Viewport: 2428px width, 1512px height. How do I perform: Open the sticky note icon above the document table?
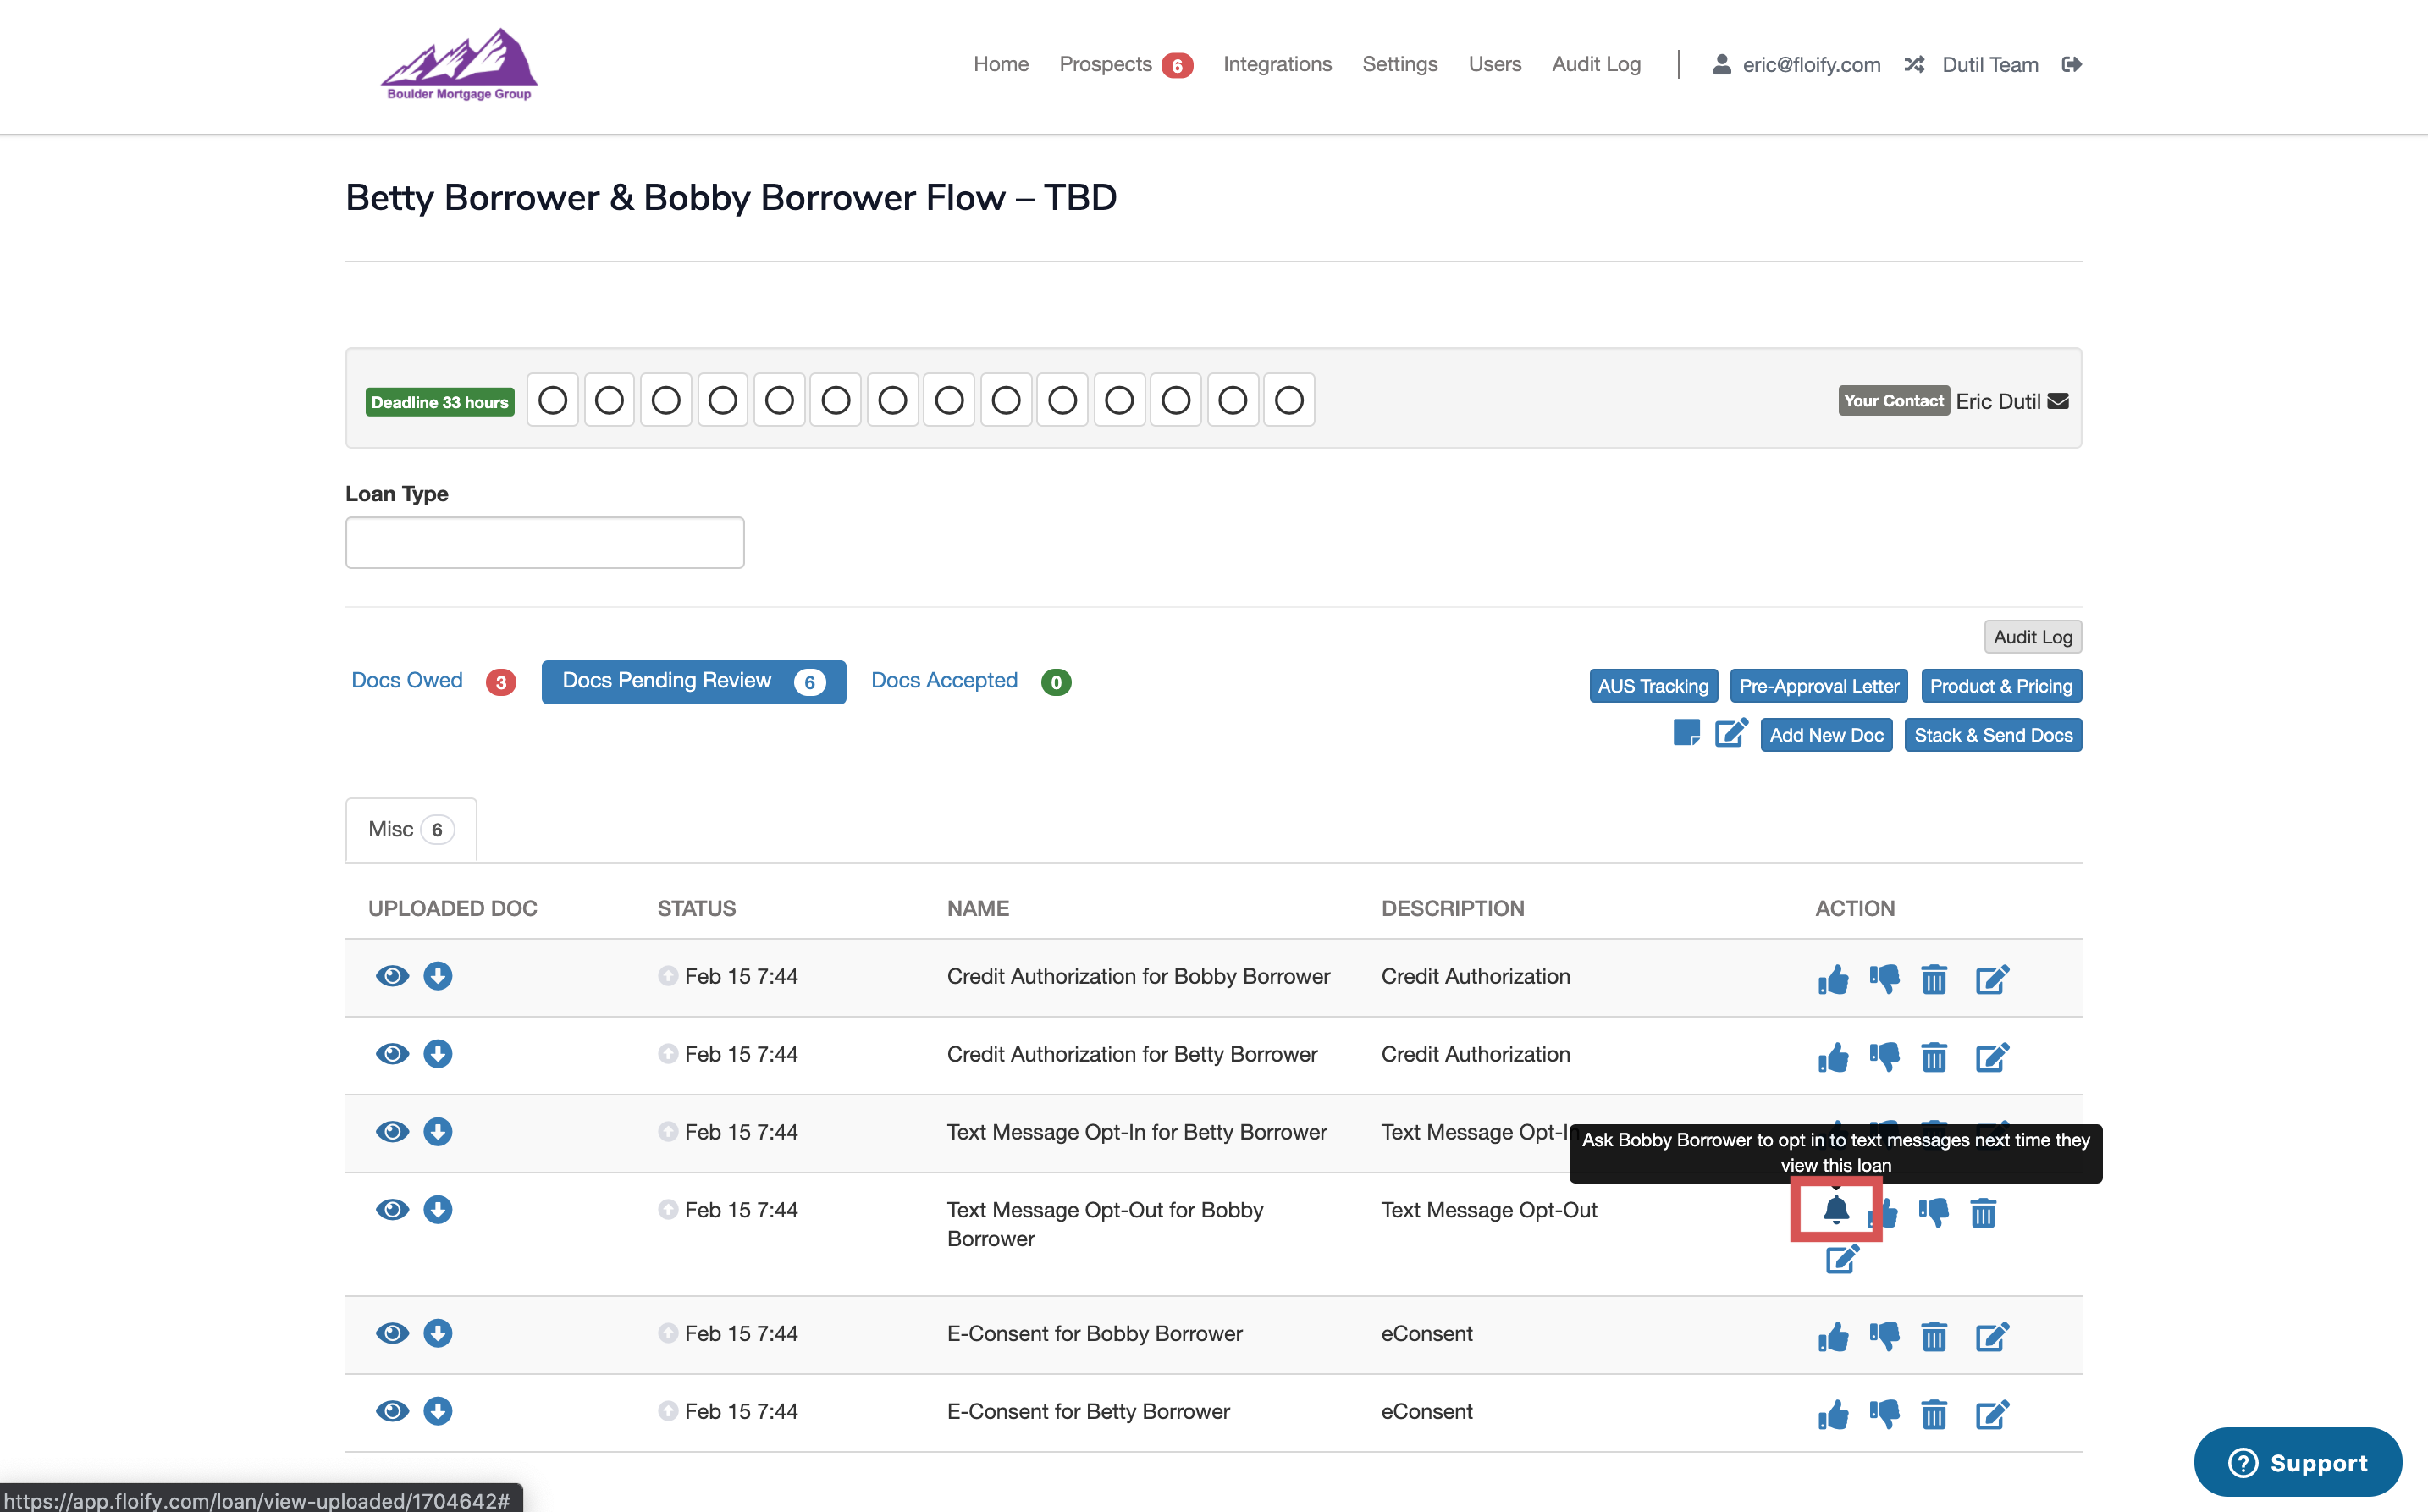click(x=1686, y=733)
